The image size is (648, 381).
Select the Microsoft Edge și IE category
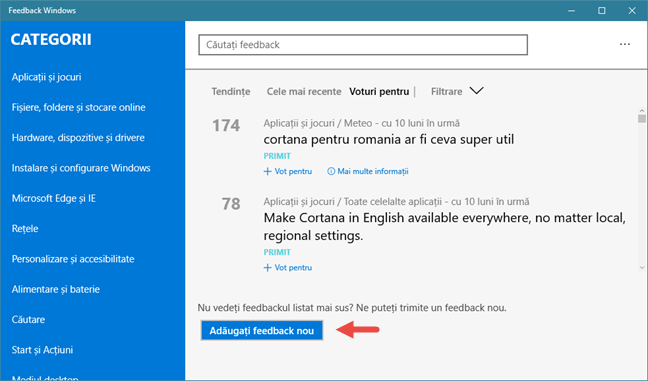tap(54, 198)
